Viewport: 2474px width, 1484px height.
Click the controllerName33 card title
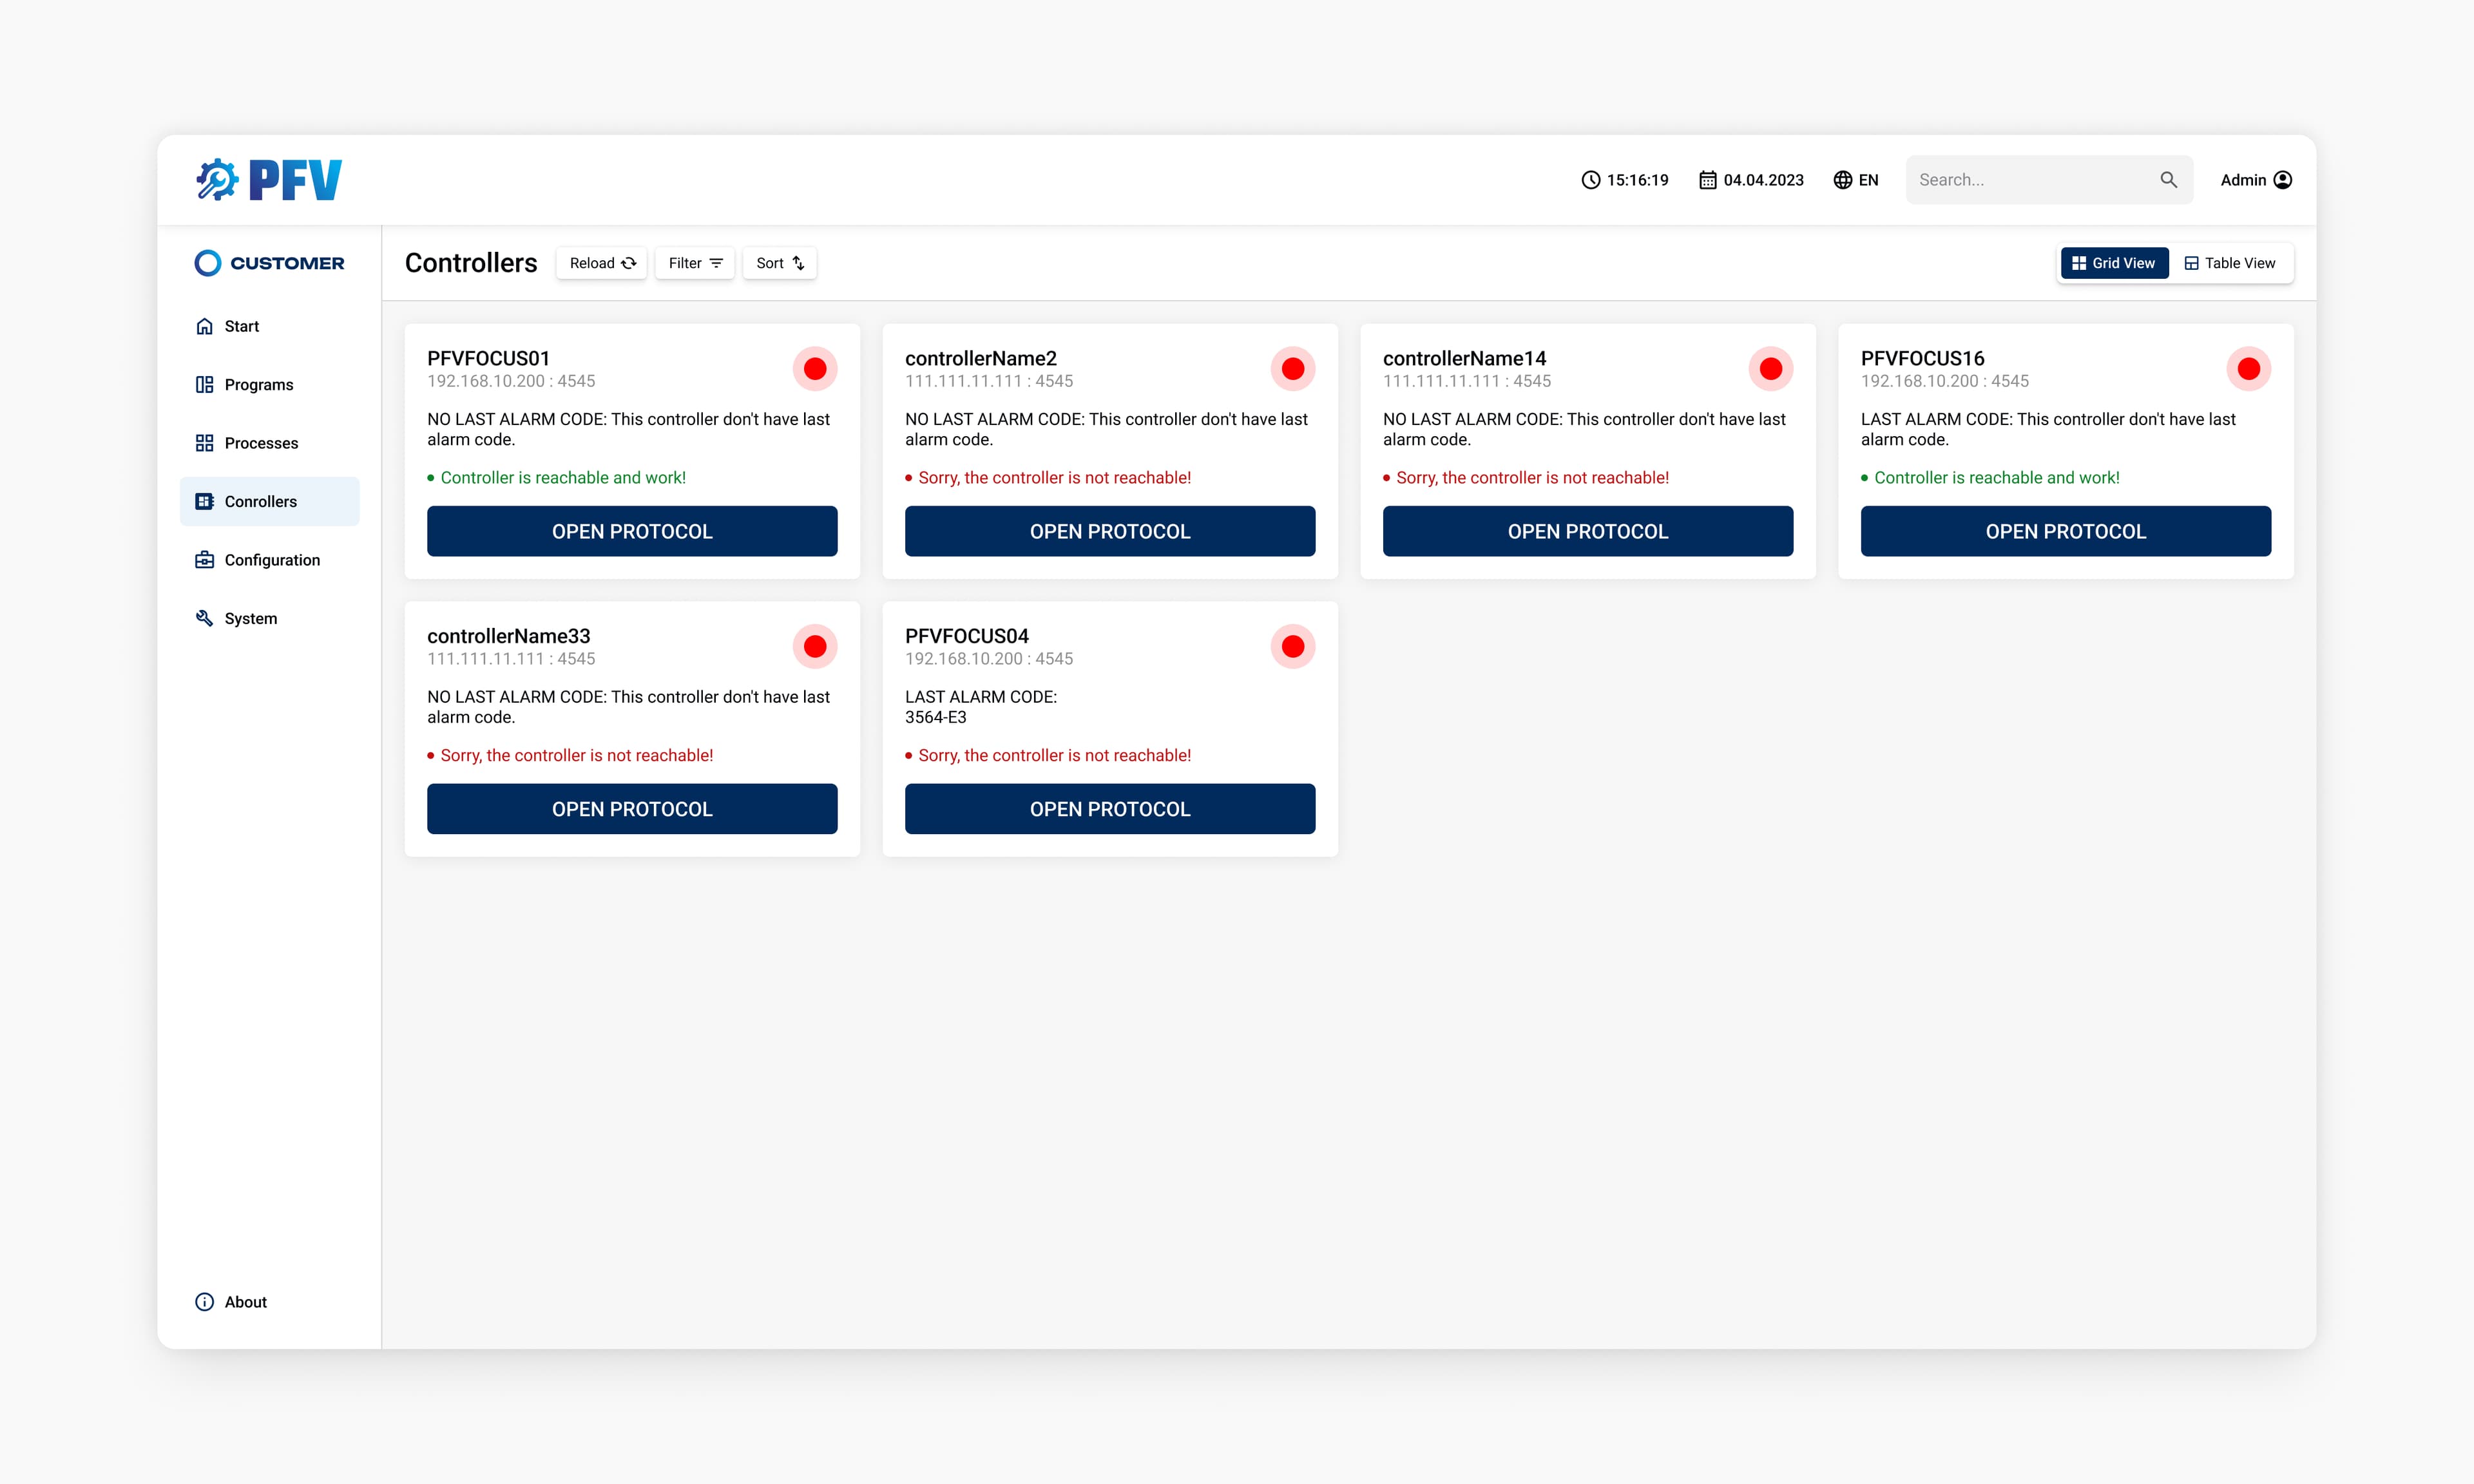pyautogui.click(x=509, y=636)
